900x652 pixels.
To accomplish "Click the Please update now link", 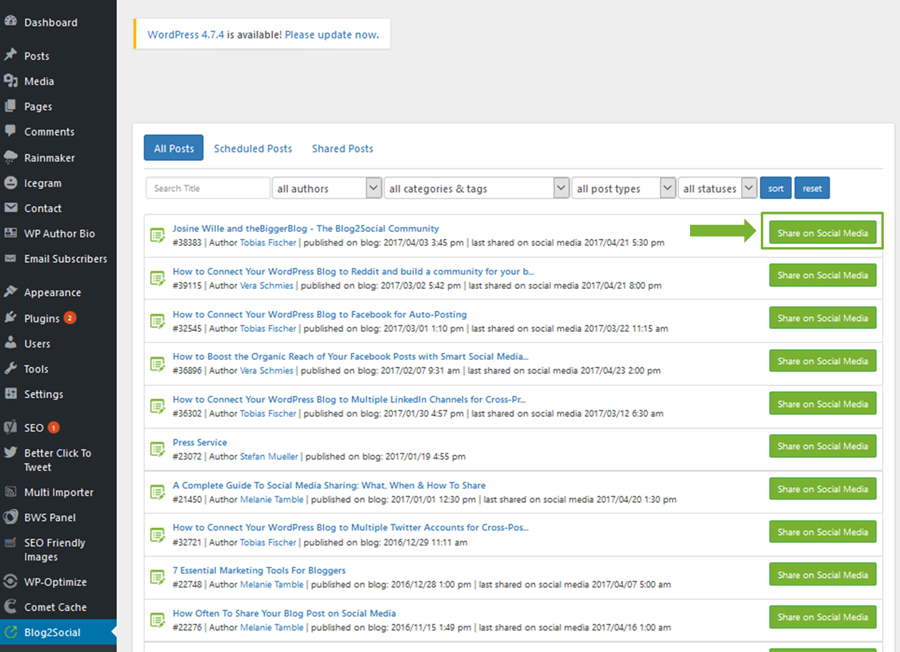I will [332, 34].
